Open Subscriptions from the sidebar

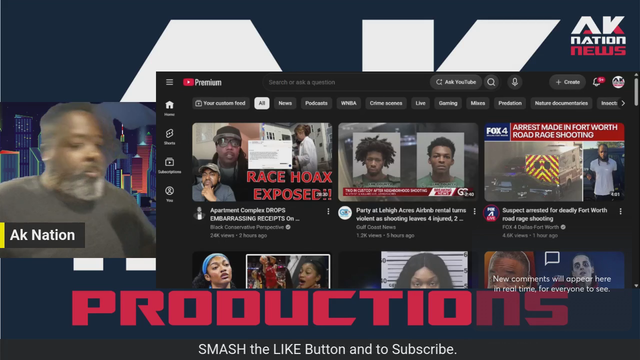tap(169, 165)
